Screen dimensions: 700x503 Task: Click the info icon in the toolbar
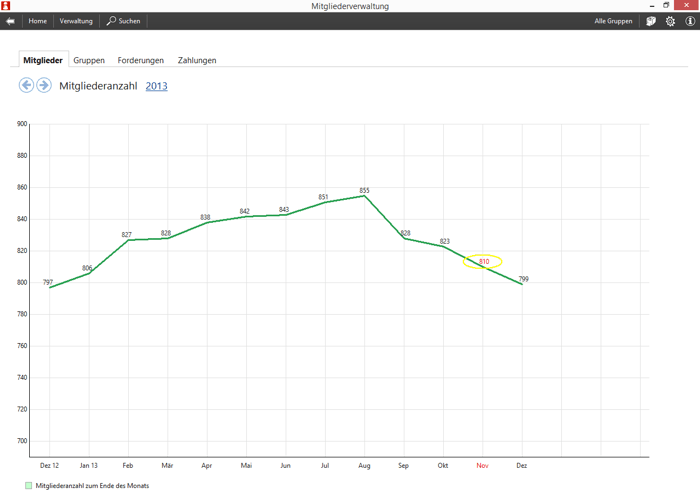689,21
